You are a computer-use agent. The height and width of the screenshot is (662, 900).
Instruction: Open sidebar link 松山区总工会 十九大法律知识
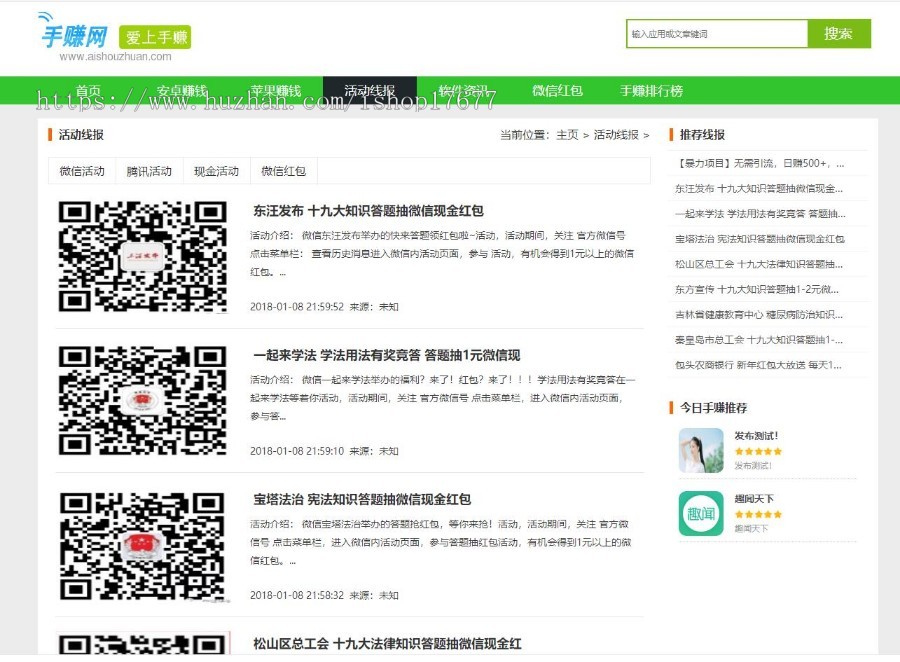click(759, 264)
